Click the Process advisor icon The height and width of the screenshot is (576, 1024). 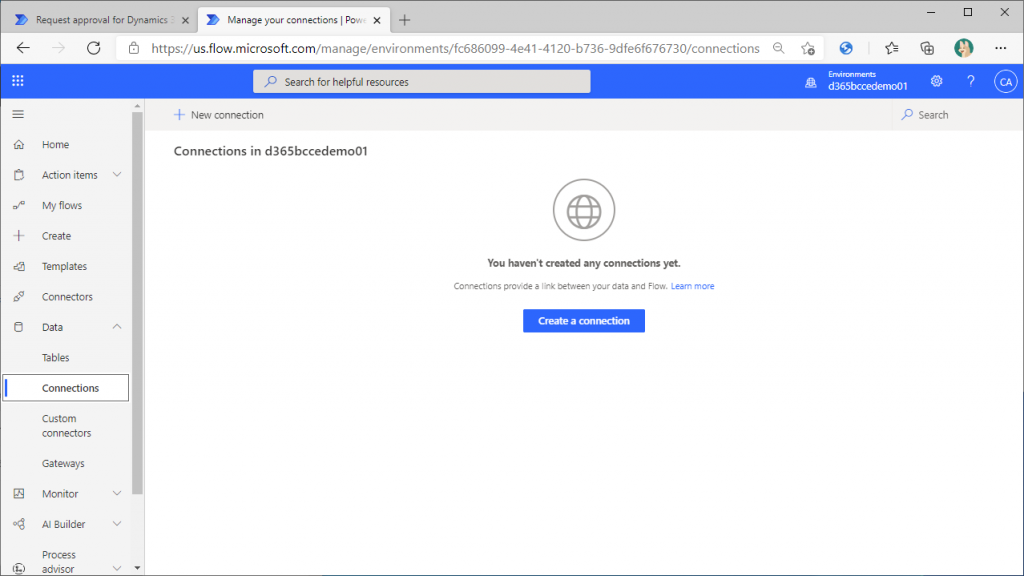[x=19, y=569]
